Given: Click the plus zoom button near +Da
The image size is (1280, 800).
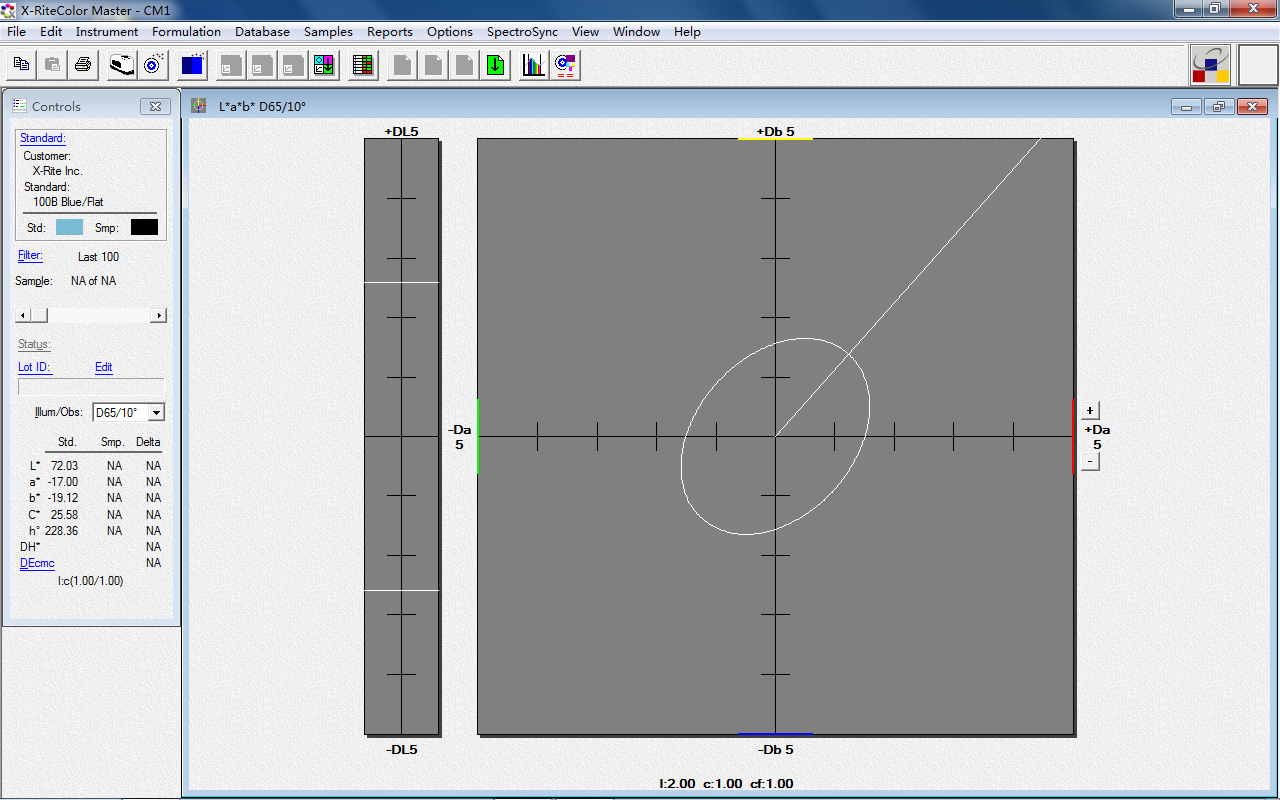Looking at the screenshot, I should tap(1091, 410).
